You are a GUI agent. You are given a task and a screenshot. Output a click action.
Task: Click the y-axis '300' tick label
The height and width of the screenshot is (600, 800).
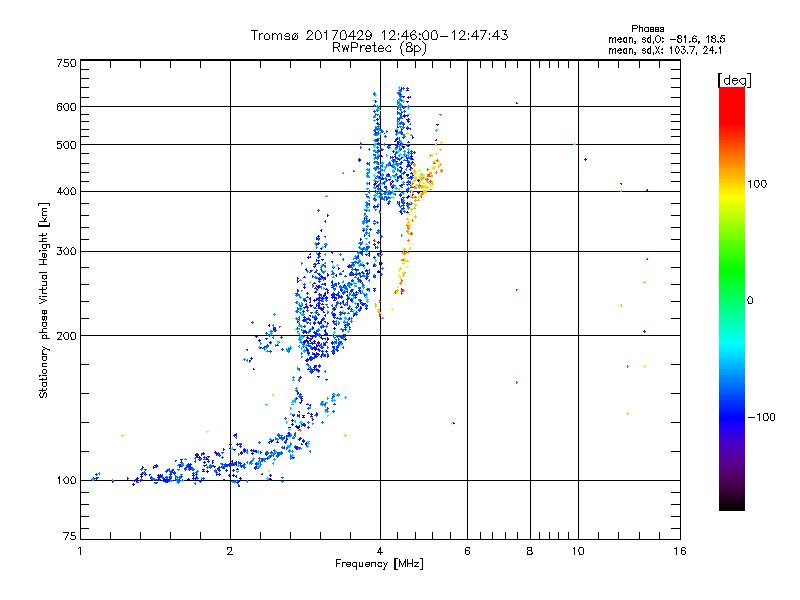coord(66,252)
